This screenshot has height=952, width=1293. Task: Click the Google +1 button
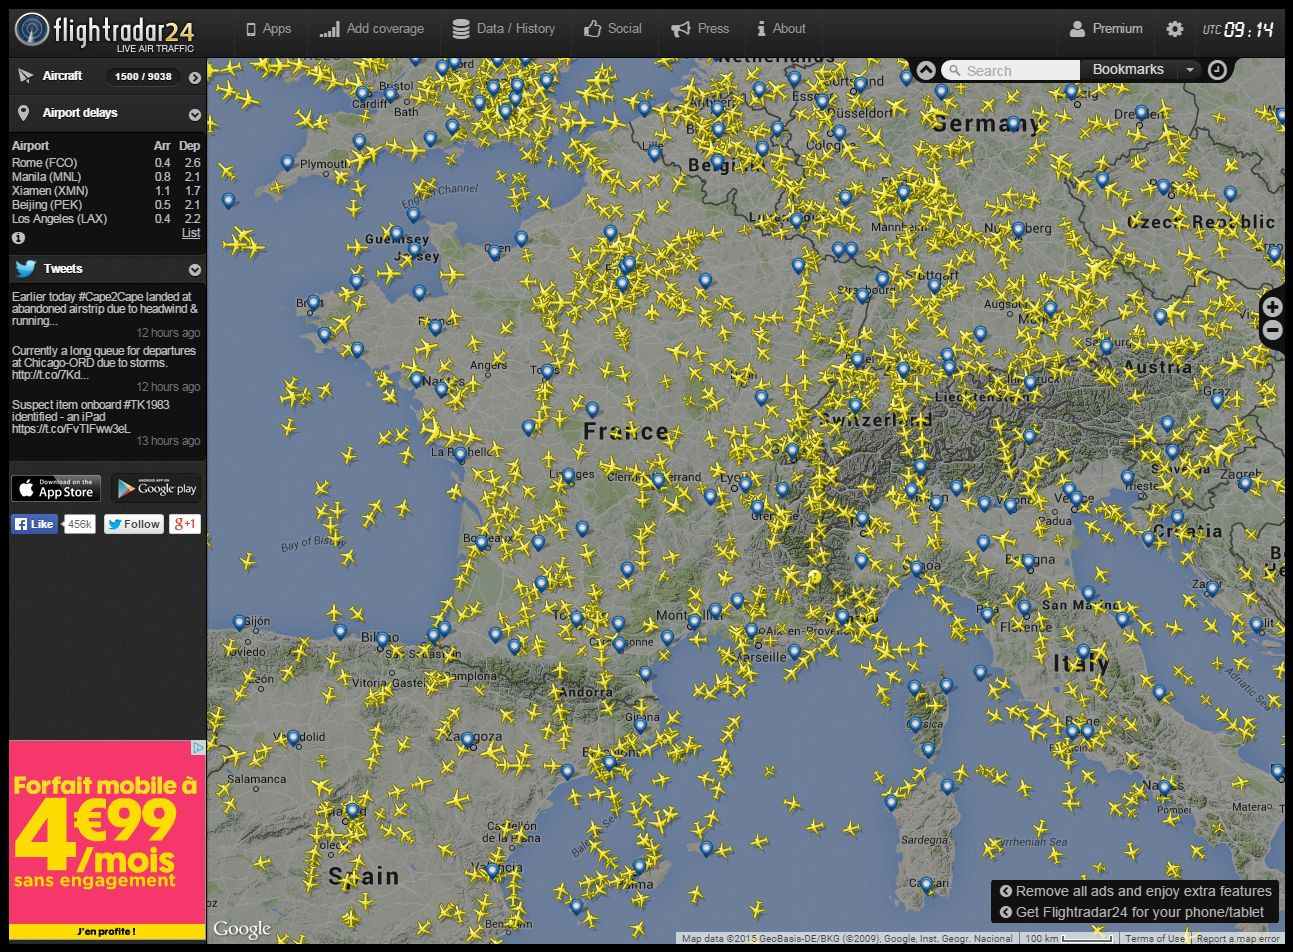185,524
